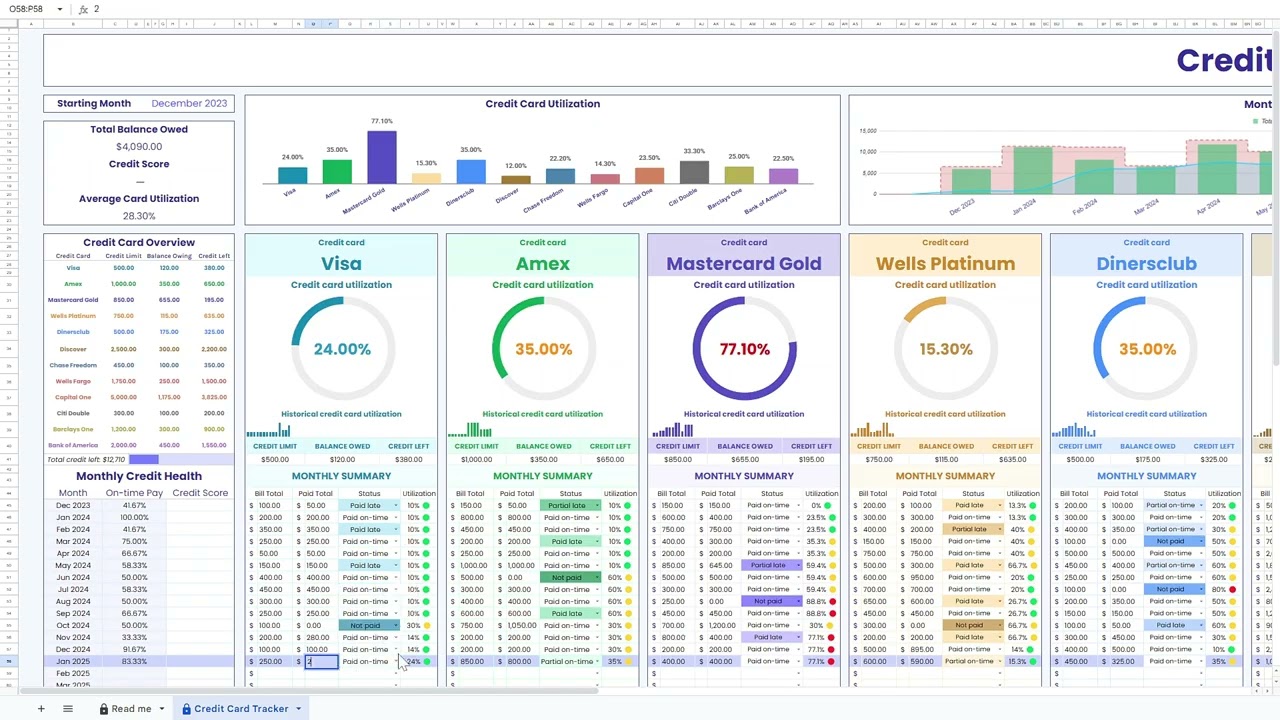
Task: Click red utilization dot in Mastercard Aug 2024 row
Action: (x=830, y=602)
